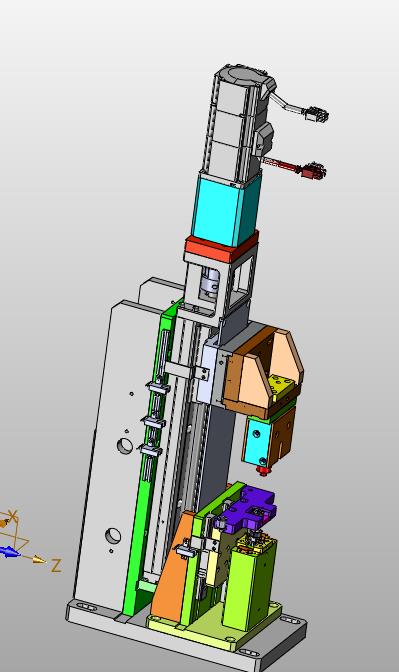
Task: Select the yellow block inside the peach bracket
Action: (x=281, y=385)
